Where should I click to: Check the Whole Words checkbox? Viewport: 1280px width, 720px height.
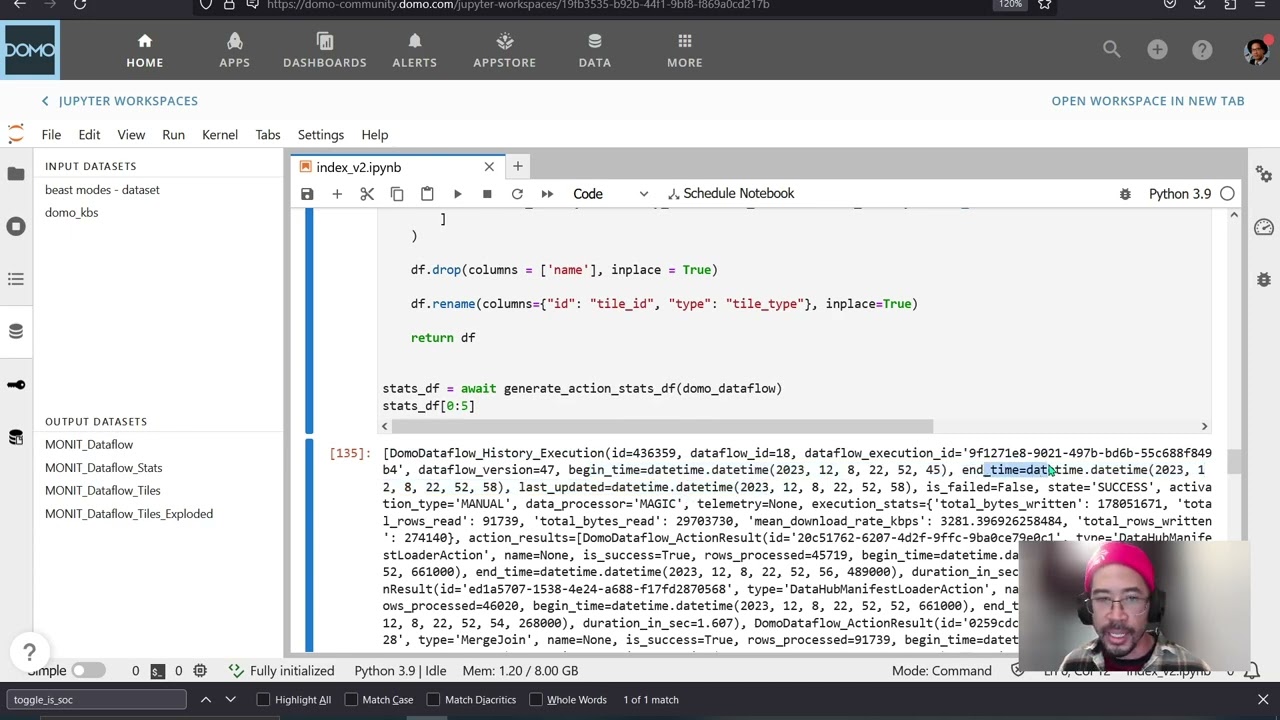536,700
